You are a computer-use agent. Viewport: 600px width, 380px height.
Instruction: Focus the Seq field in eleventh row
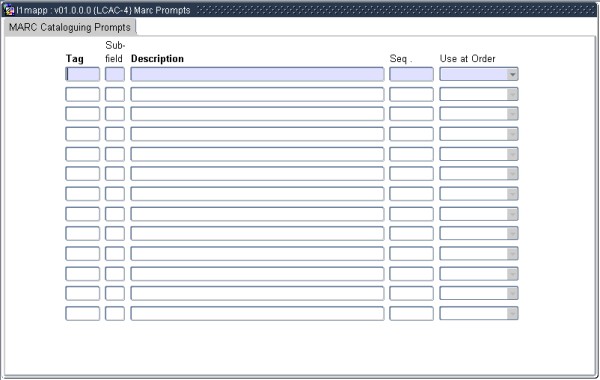tap(411, 274)
